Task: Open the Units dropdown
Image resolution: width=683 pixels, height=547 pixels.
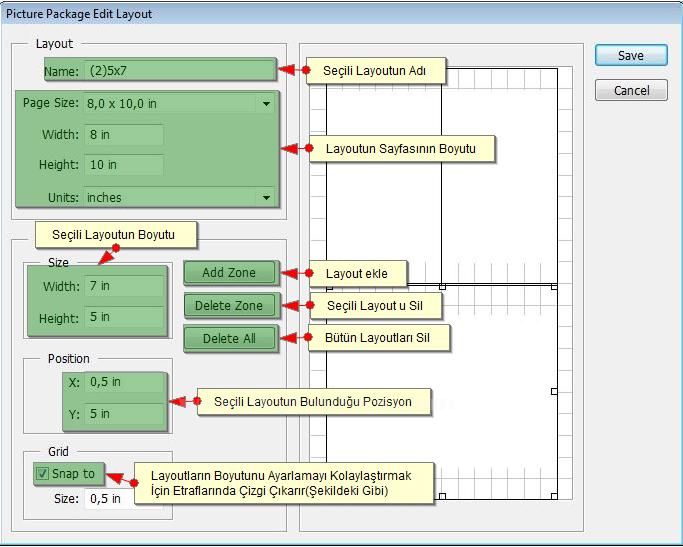Action: pos(179,197)
